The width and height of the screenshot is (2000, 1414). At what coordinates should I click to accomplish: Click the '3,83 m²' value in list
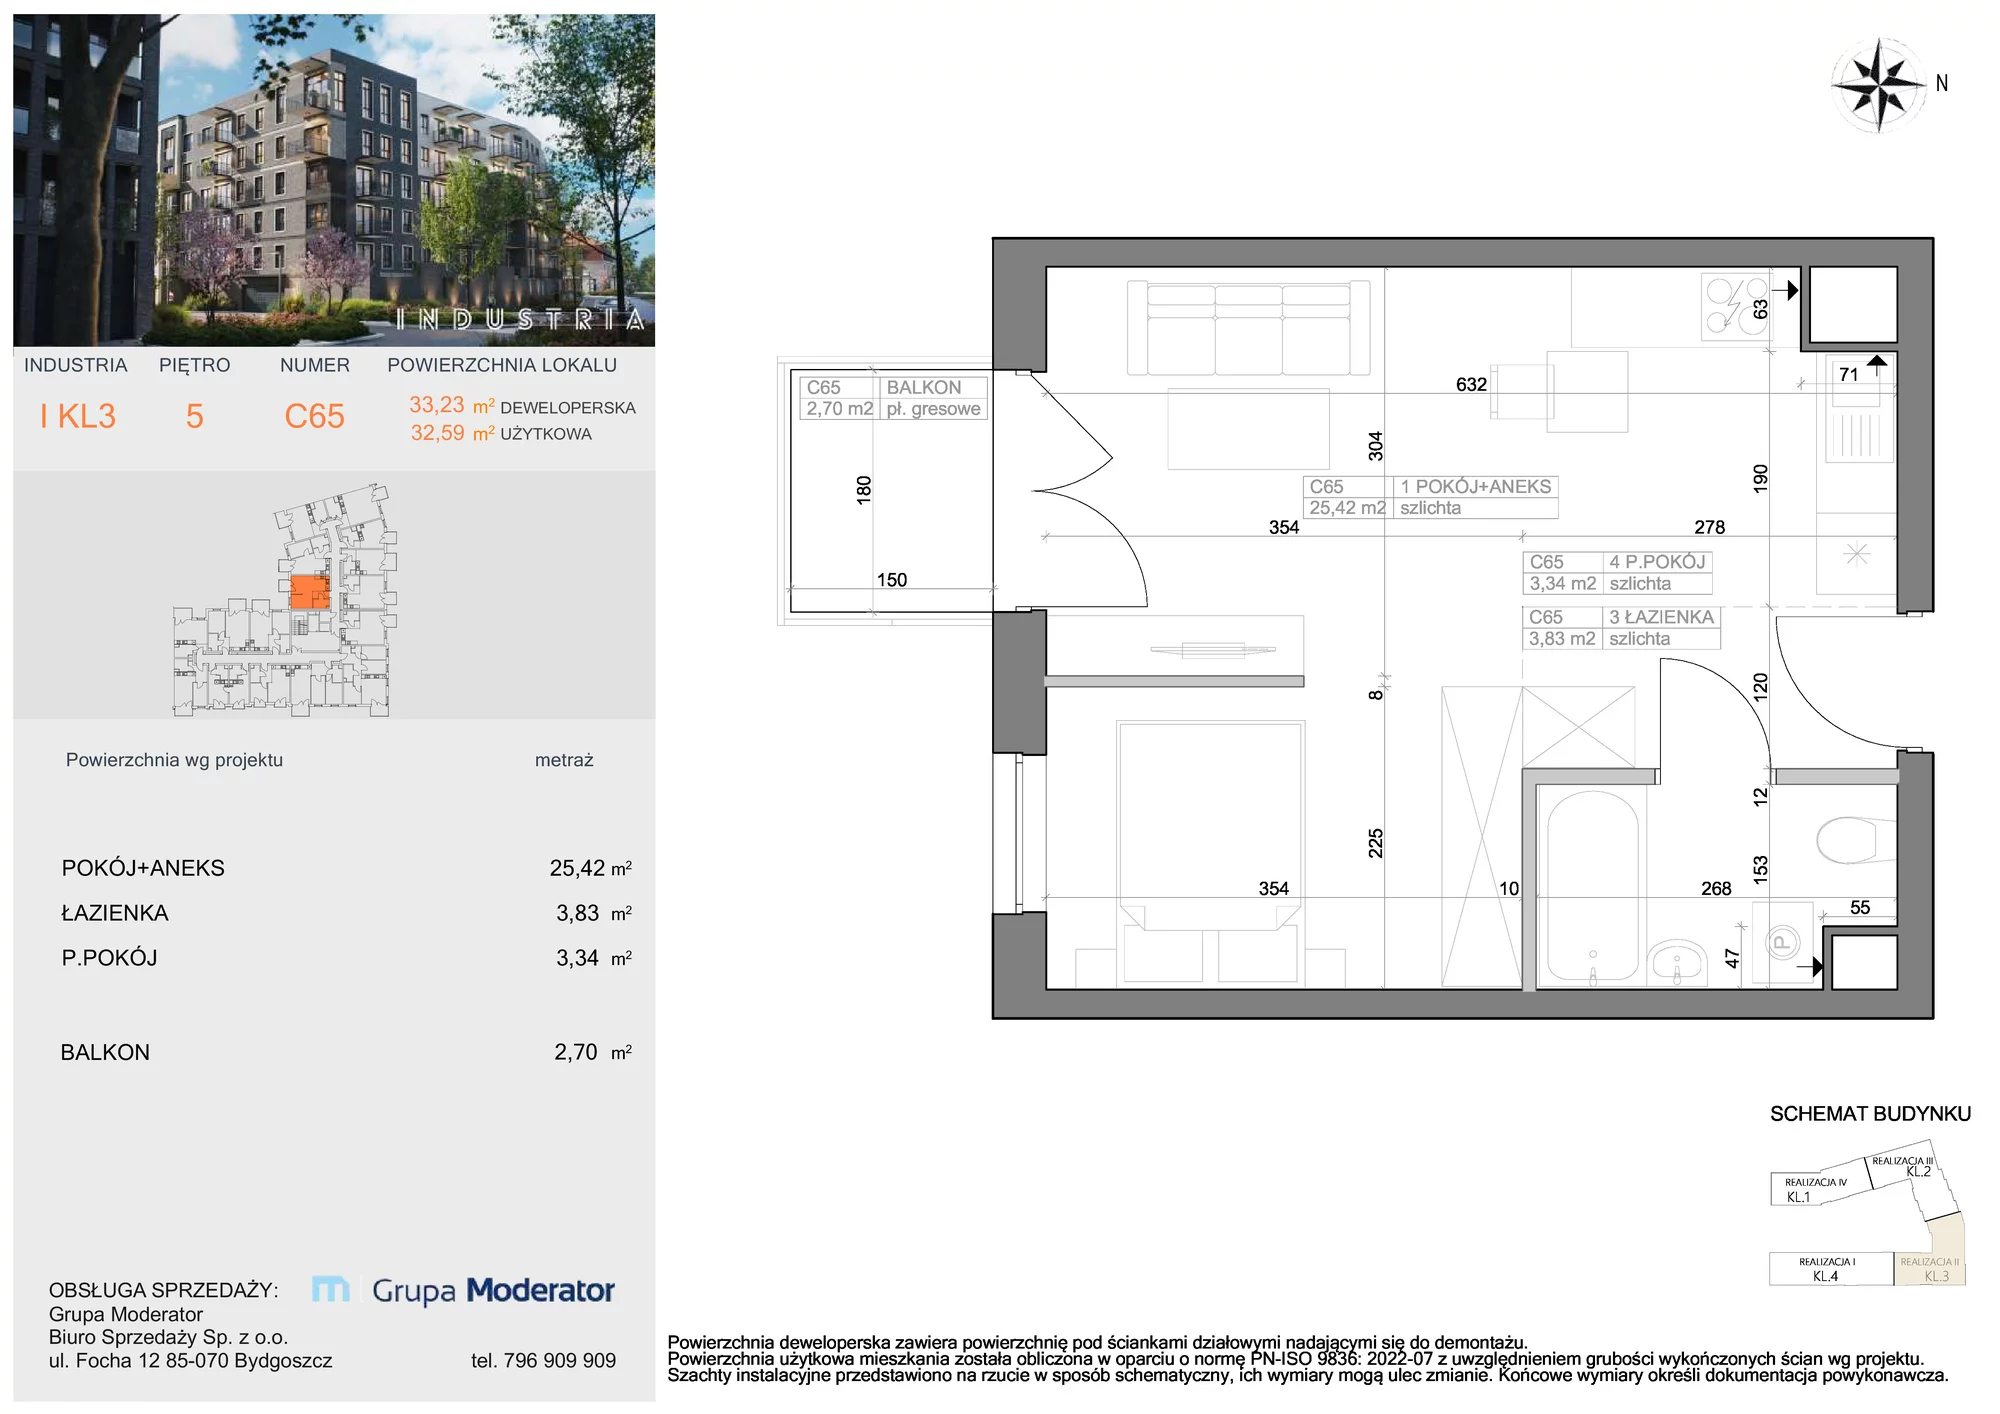[594, 913]
